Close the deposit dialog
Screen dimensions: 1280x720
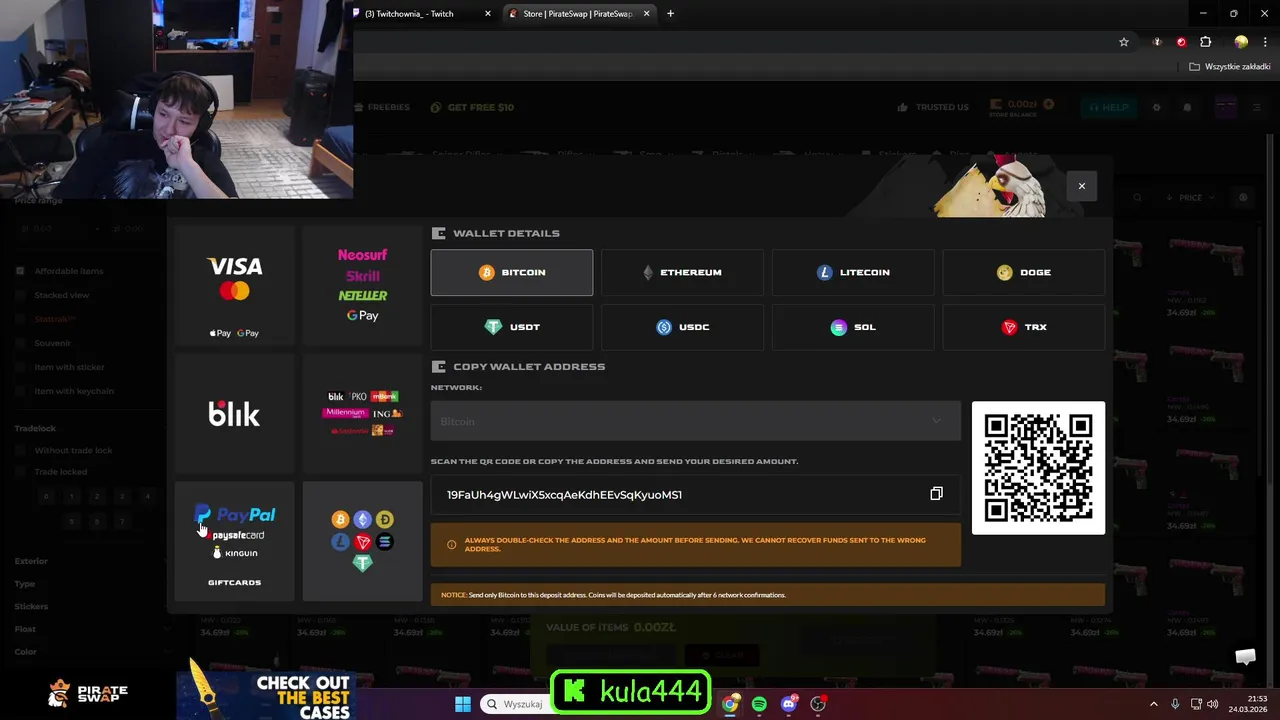pos(1081,186)
